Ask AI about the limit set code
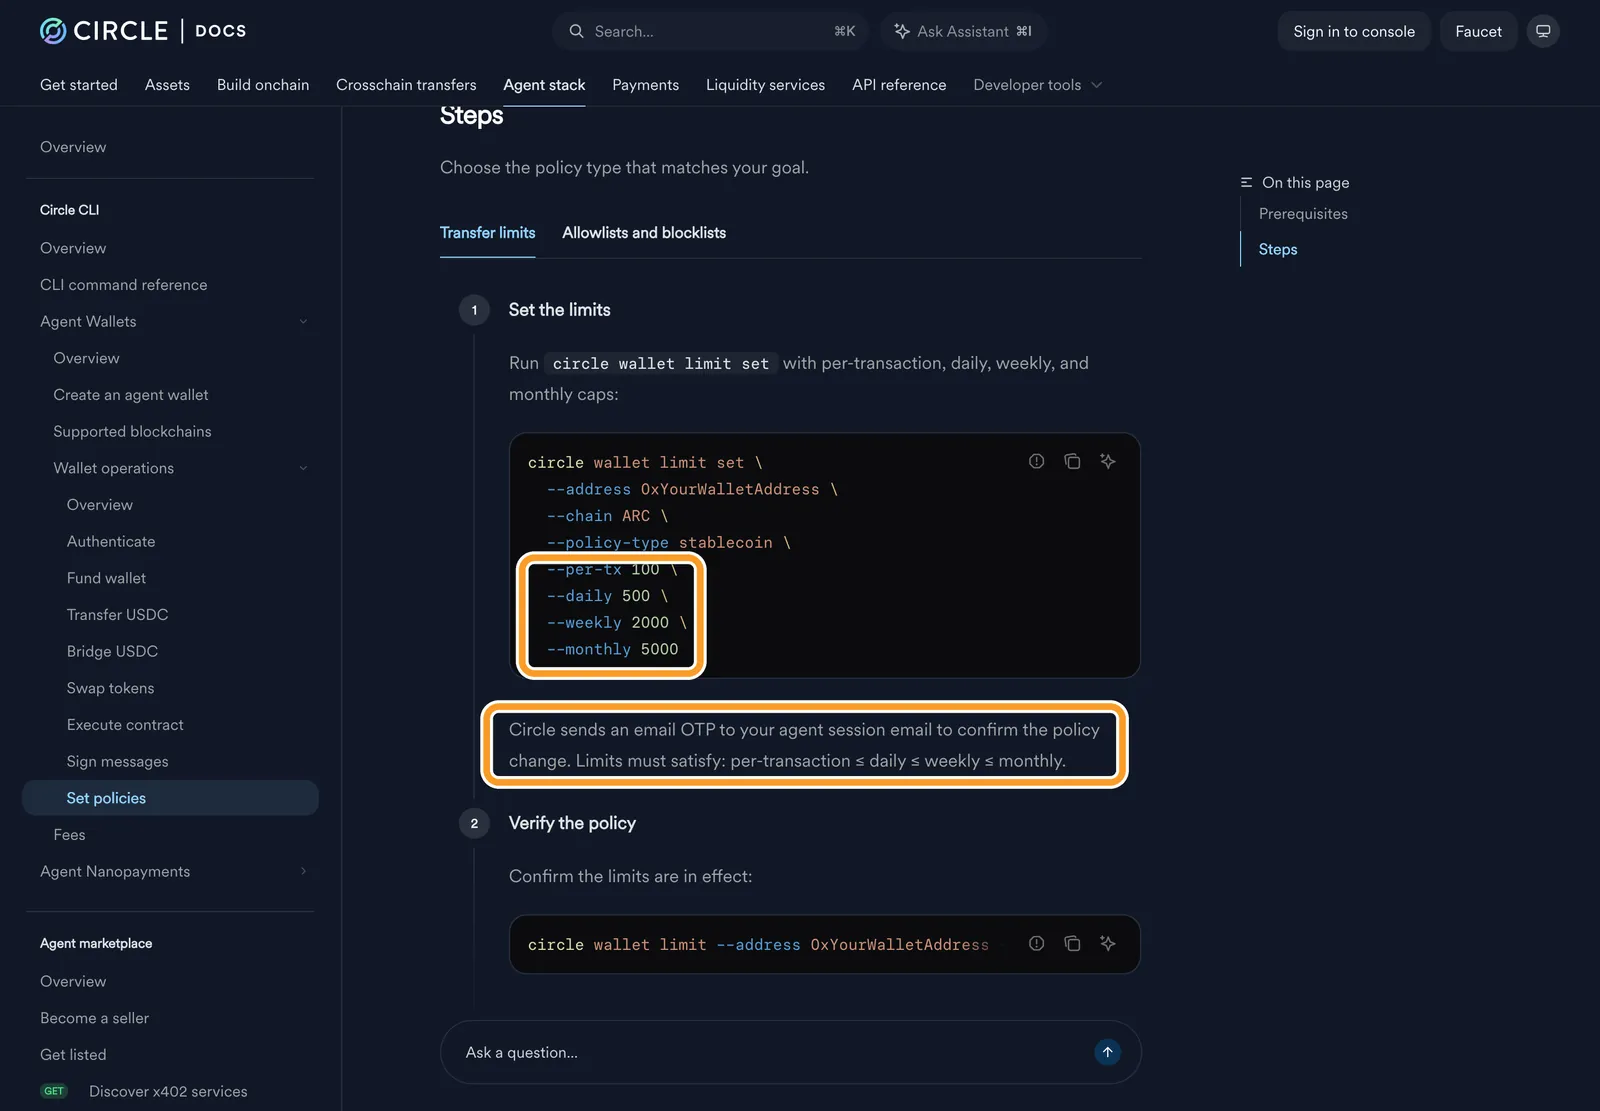 tap(1107, 461)
